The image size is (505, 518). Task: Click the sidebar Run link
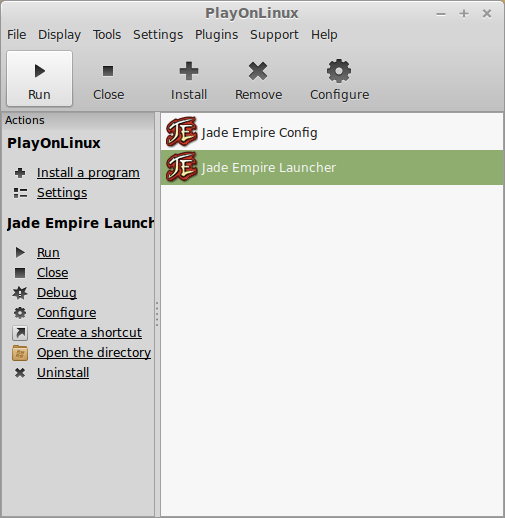coord(48,253)
